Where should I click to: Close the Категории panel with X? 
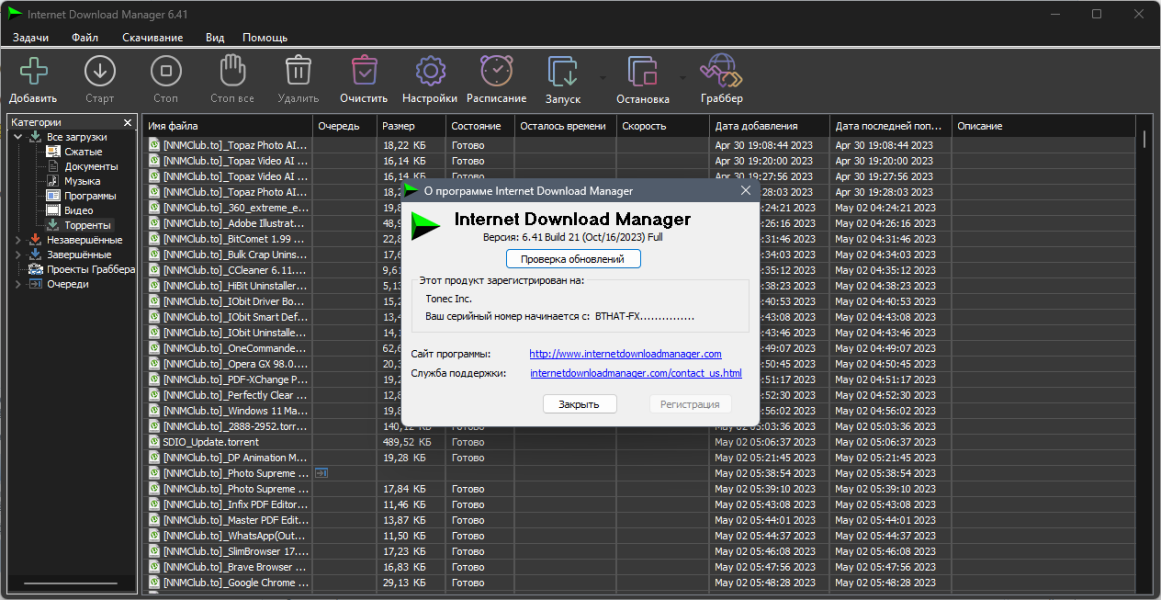click(127, 123)
